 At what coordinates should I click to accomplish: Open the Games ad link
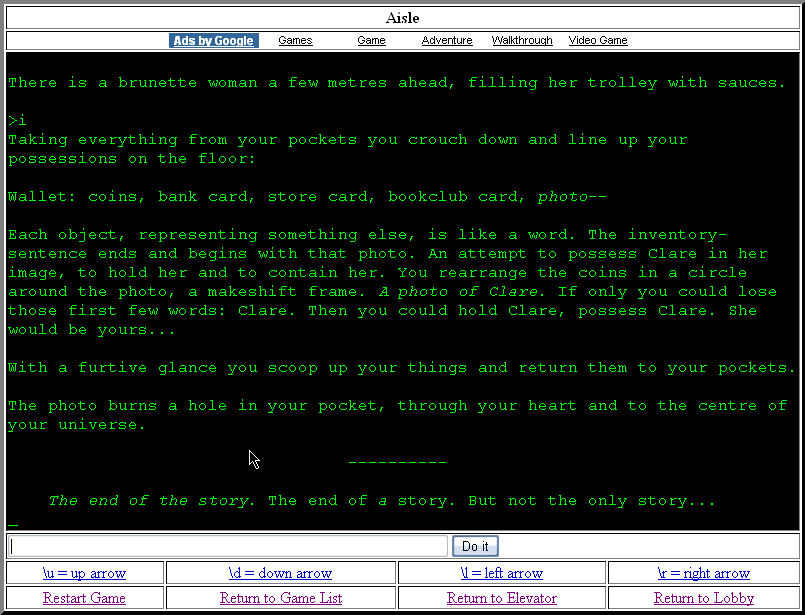[295, 41]
